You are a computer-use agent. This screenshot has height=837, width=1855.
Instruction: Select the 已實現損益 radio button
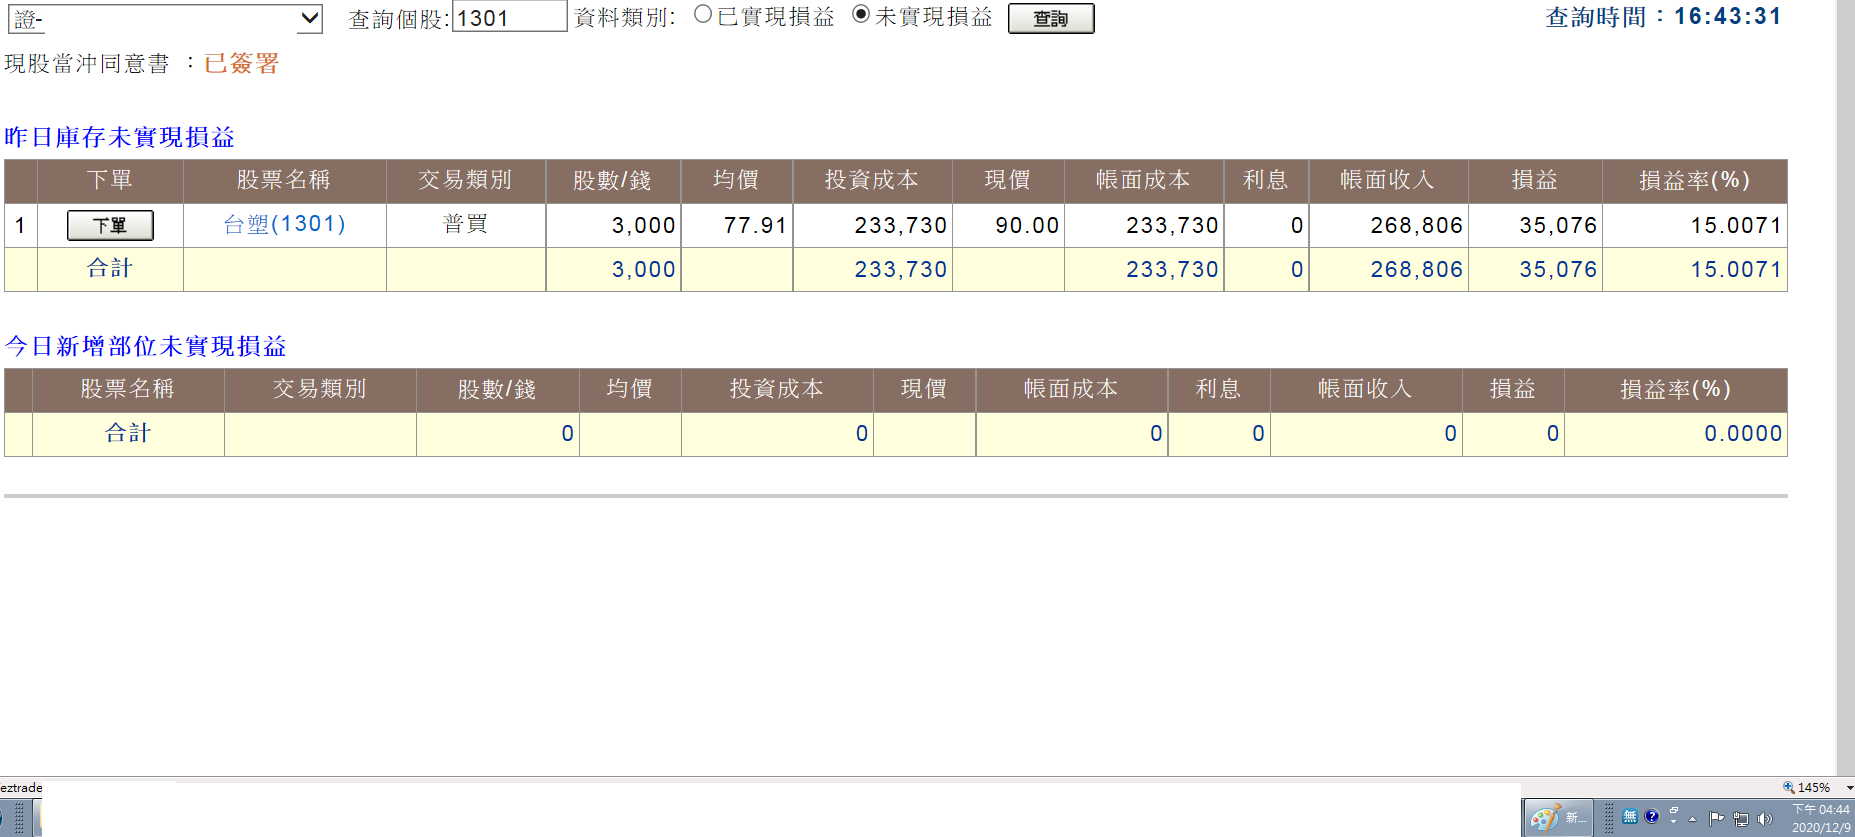click(x=703, y=14)
